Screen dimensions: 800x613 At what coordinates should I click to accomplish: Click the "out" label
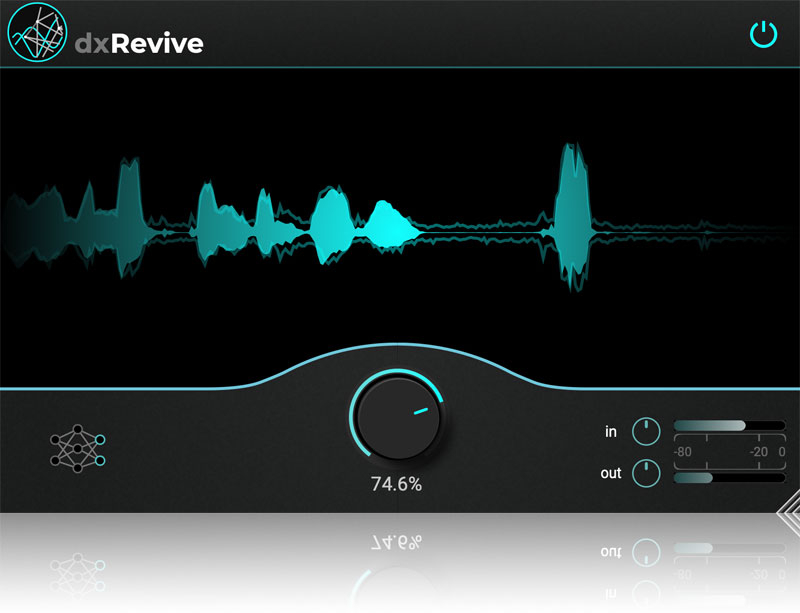click(x=610, y=473)
